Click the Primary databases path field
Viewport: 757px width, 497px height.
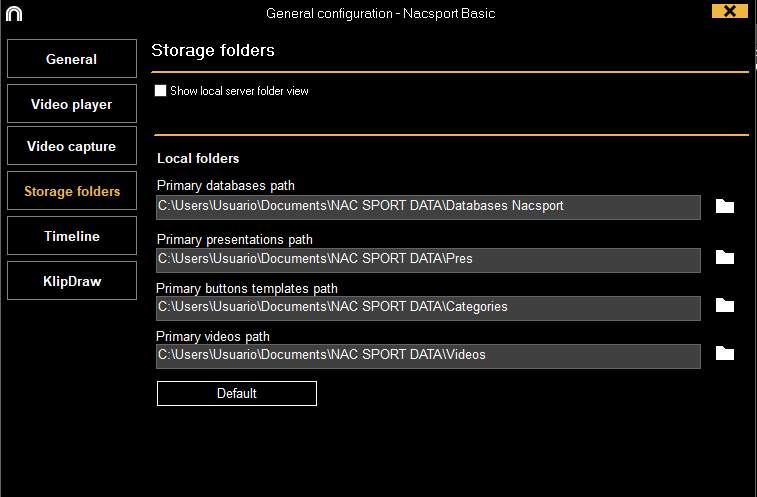point(428,207)
